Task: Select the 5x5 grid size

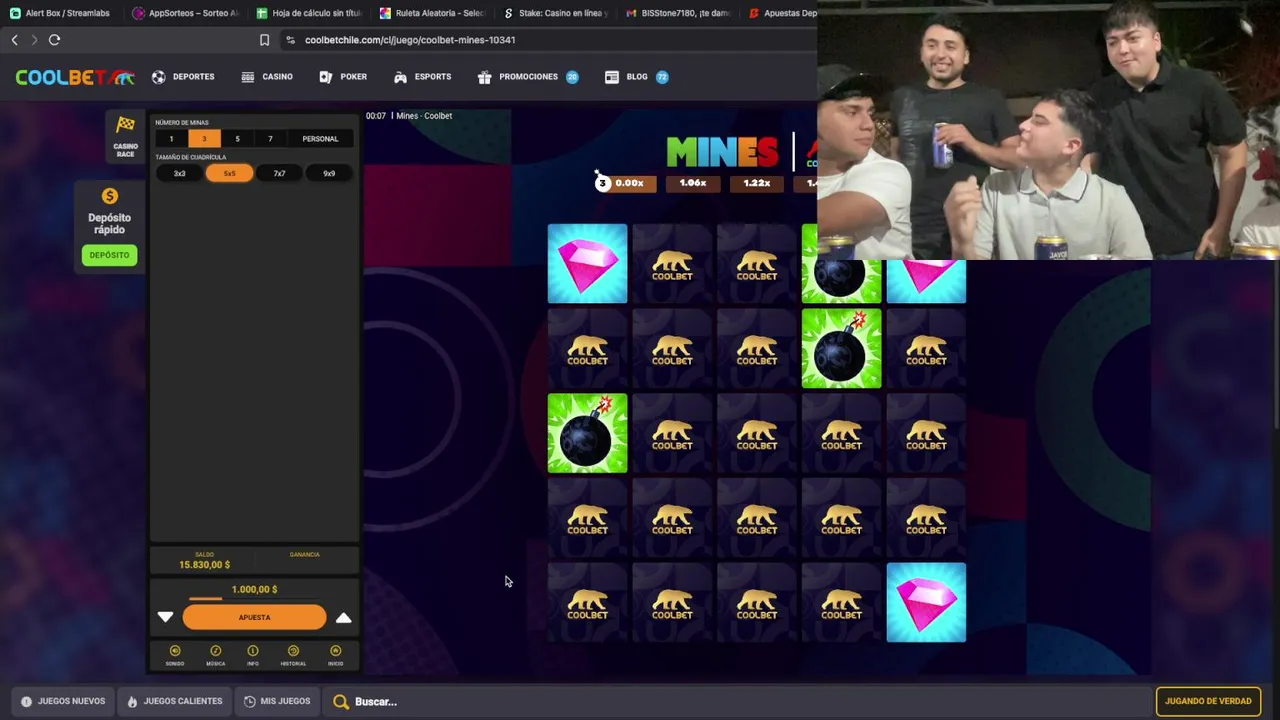Action: click(229, 173)
